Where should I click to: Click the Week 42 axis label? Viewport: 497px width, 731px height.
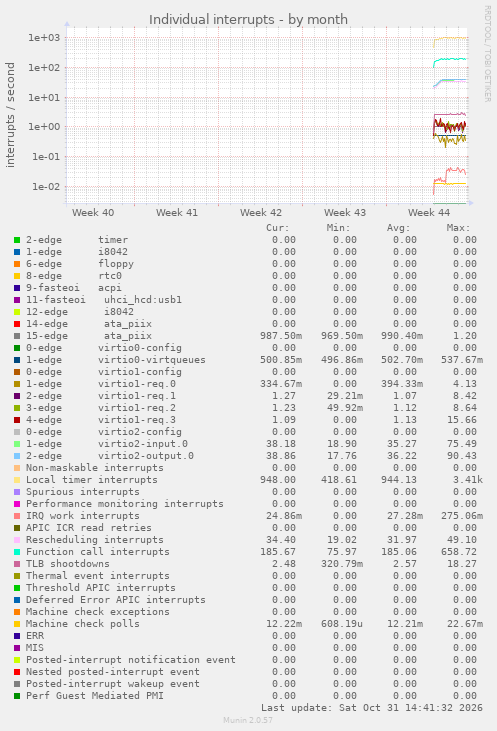pyautogui.click(x=261, y=213)
